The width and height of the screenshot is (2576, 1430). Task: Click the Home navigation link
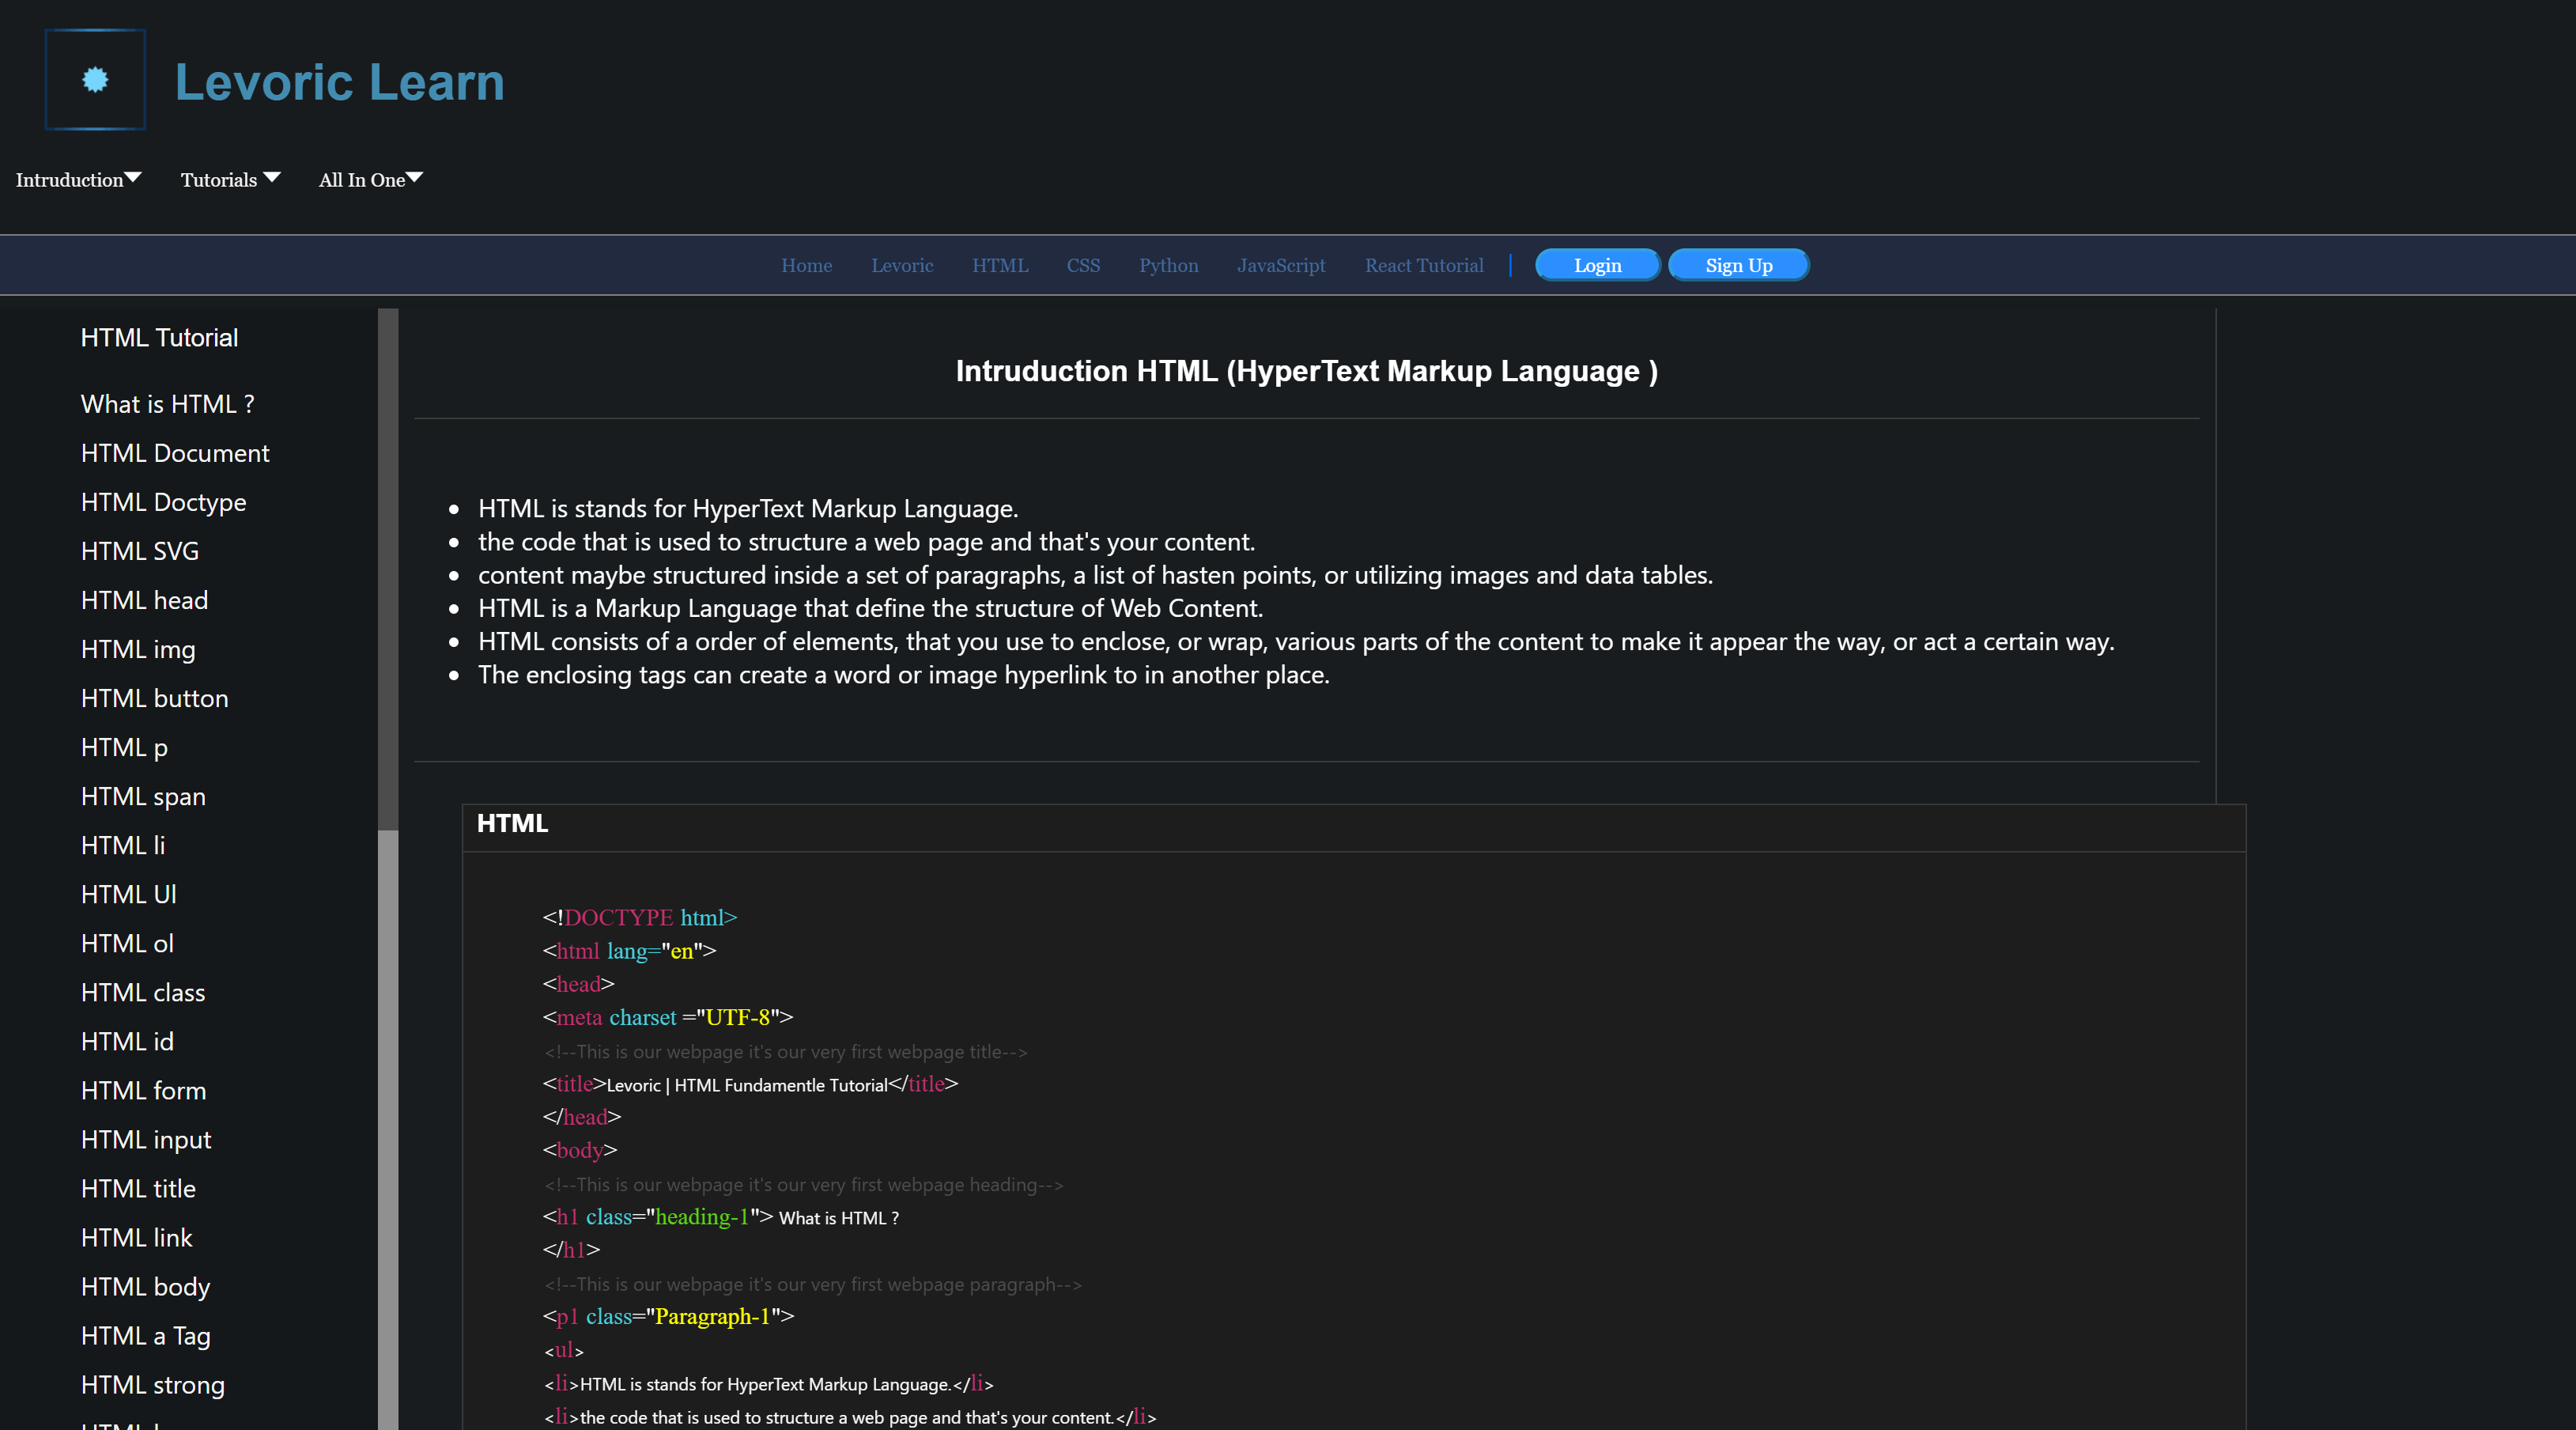pos(806,264)
